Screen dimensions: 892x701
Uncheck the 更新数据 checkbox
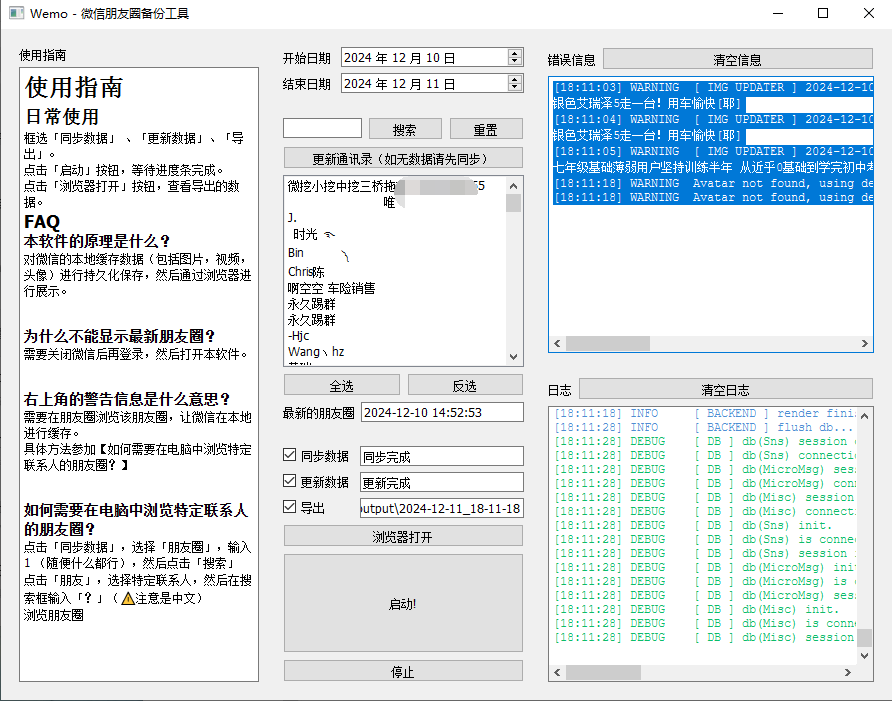pos(290,482)
